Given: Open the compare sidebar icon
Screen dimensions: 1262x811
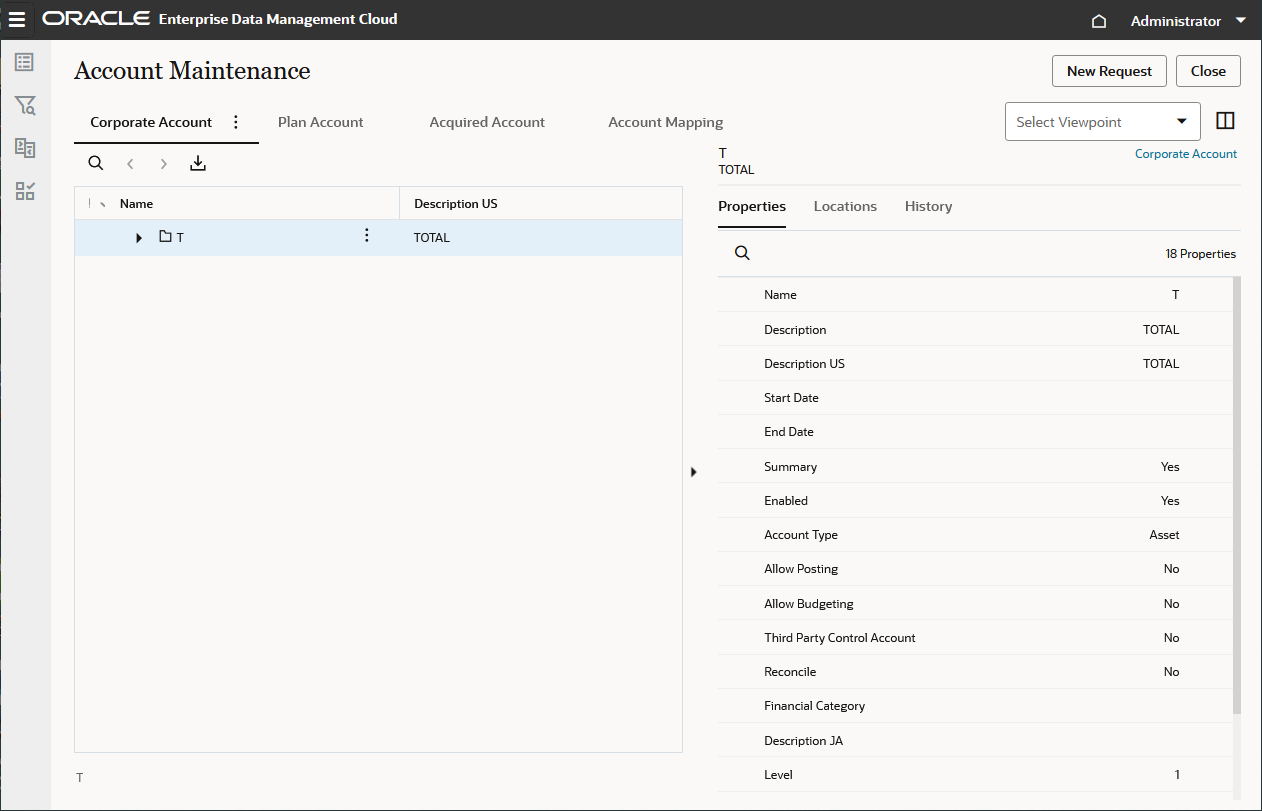Looking at the screenshot, I should point(25,148).
